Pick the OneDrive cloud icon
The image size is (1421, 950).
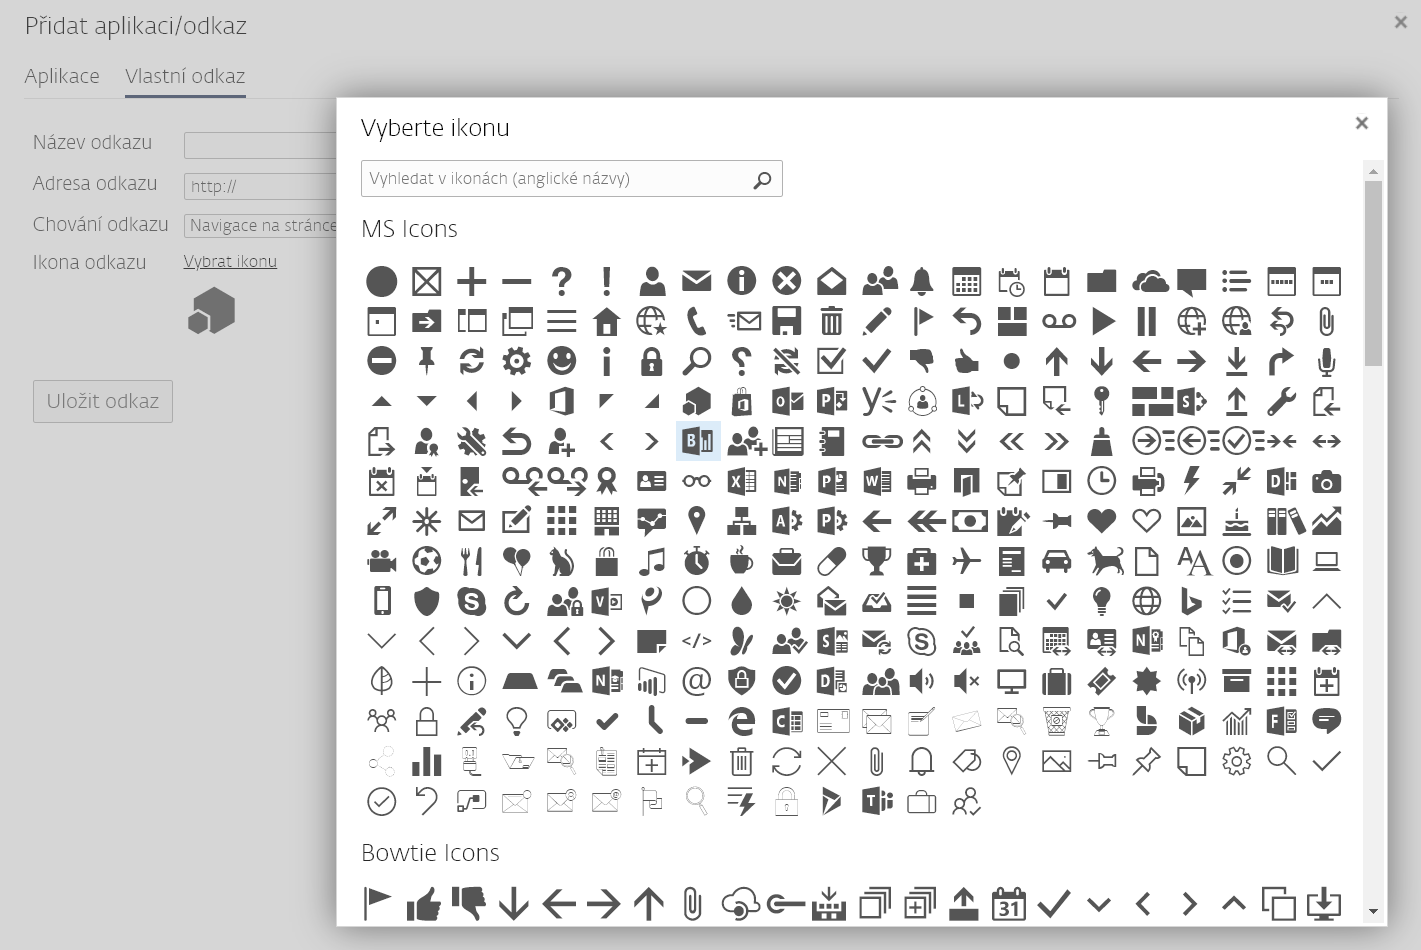1151,281
